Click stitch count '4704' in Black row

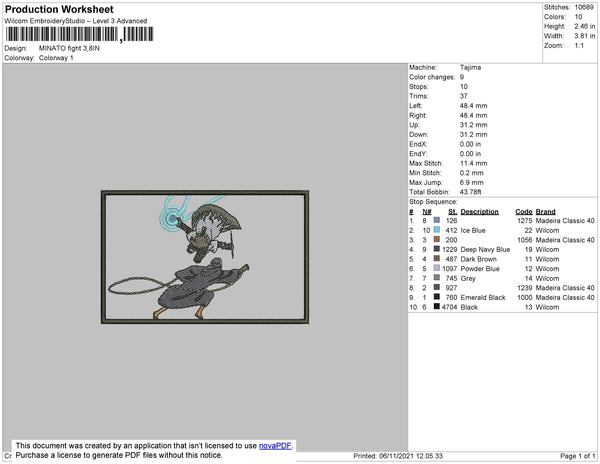(449, 307)
